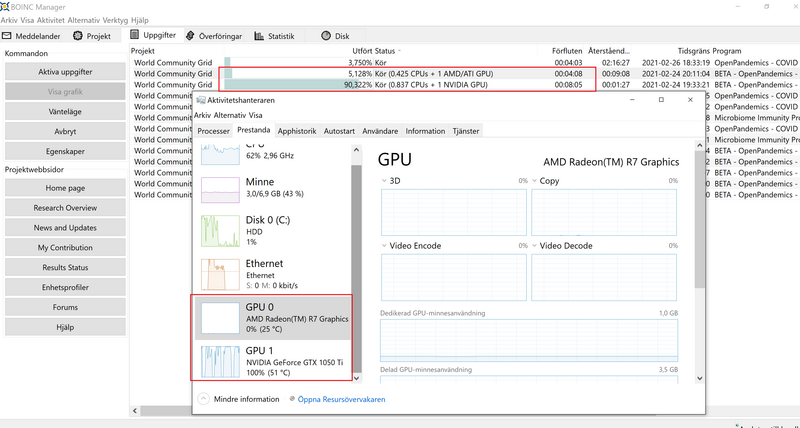Screen dimensions: 800x428
Task: Click the GPU details pane scroll-down arrow
Action: click(699, 378)
